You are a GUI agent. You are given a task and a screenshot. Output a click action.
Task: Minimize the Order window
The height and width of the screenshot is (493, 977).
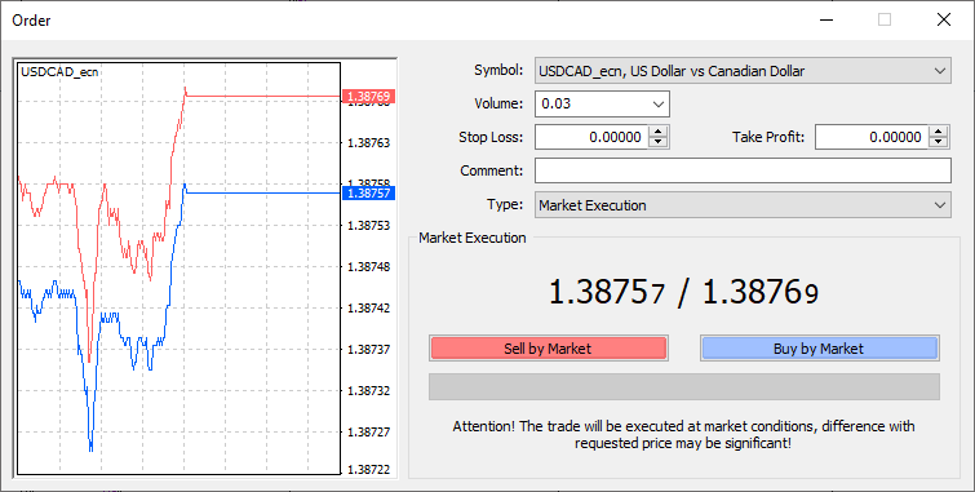click(825, 20)
